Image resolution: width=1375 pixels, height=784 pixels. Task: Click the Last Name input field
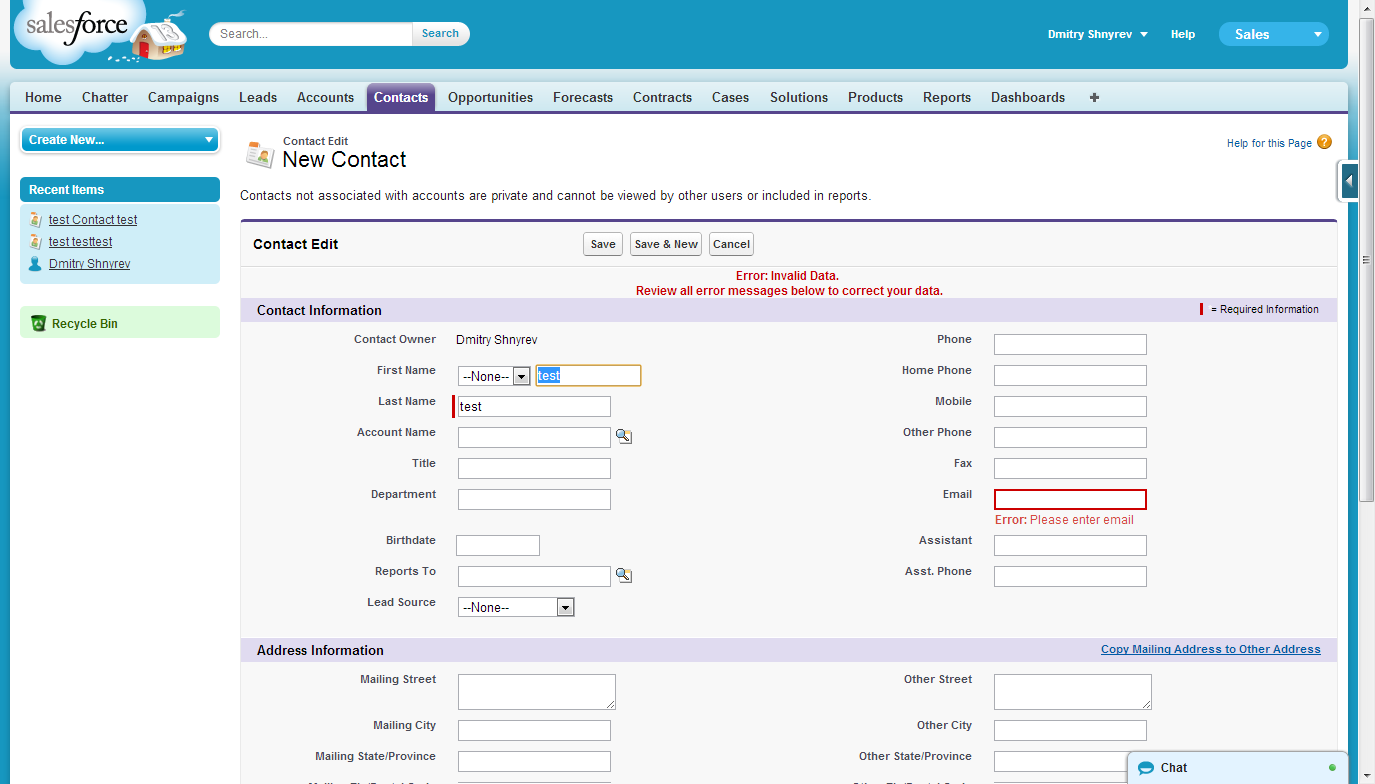coord(534,406)
